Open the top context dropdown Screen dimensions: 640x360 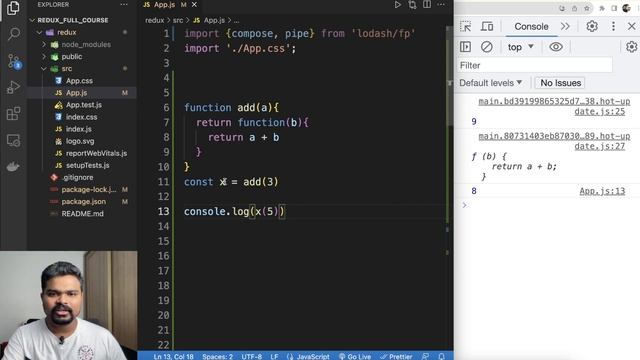tap(520, 47)
